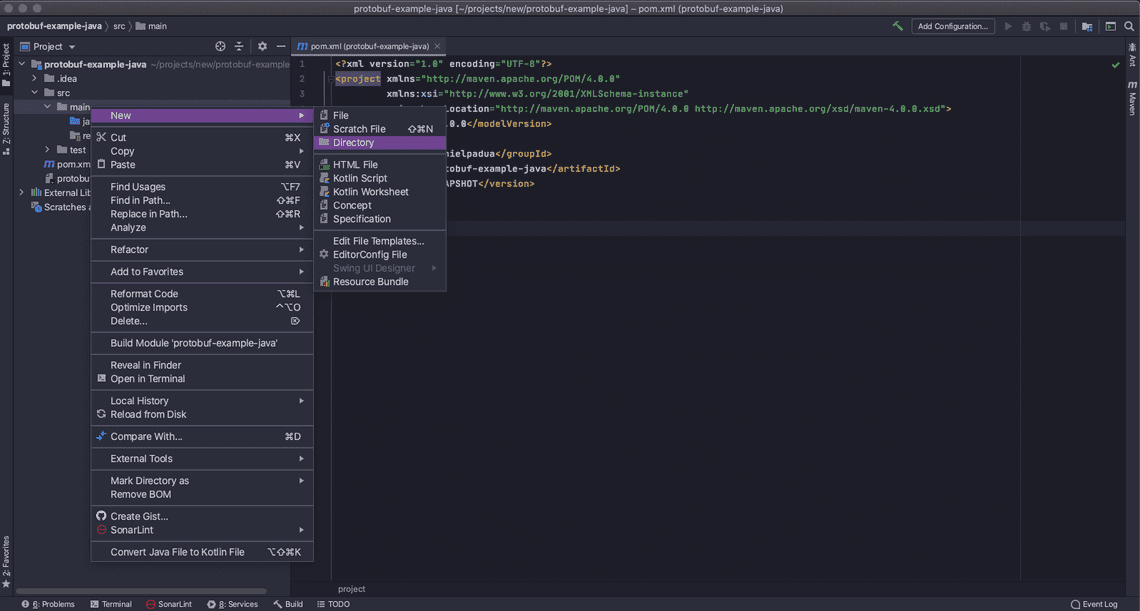This screenshot has width=1140, height=611.
Task: Click the TODO status bar item
Action: [334, 604]
